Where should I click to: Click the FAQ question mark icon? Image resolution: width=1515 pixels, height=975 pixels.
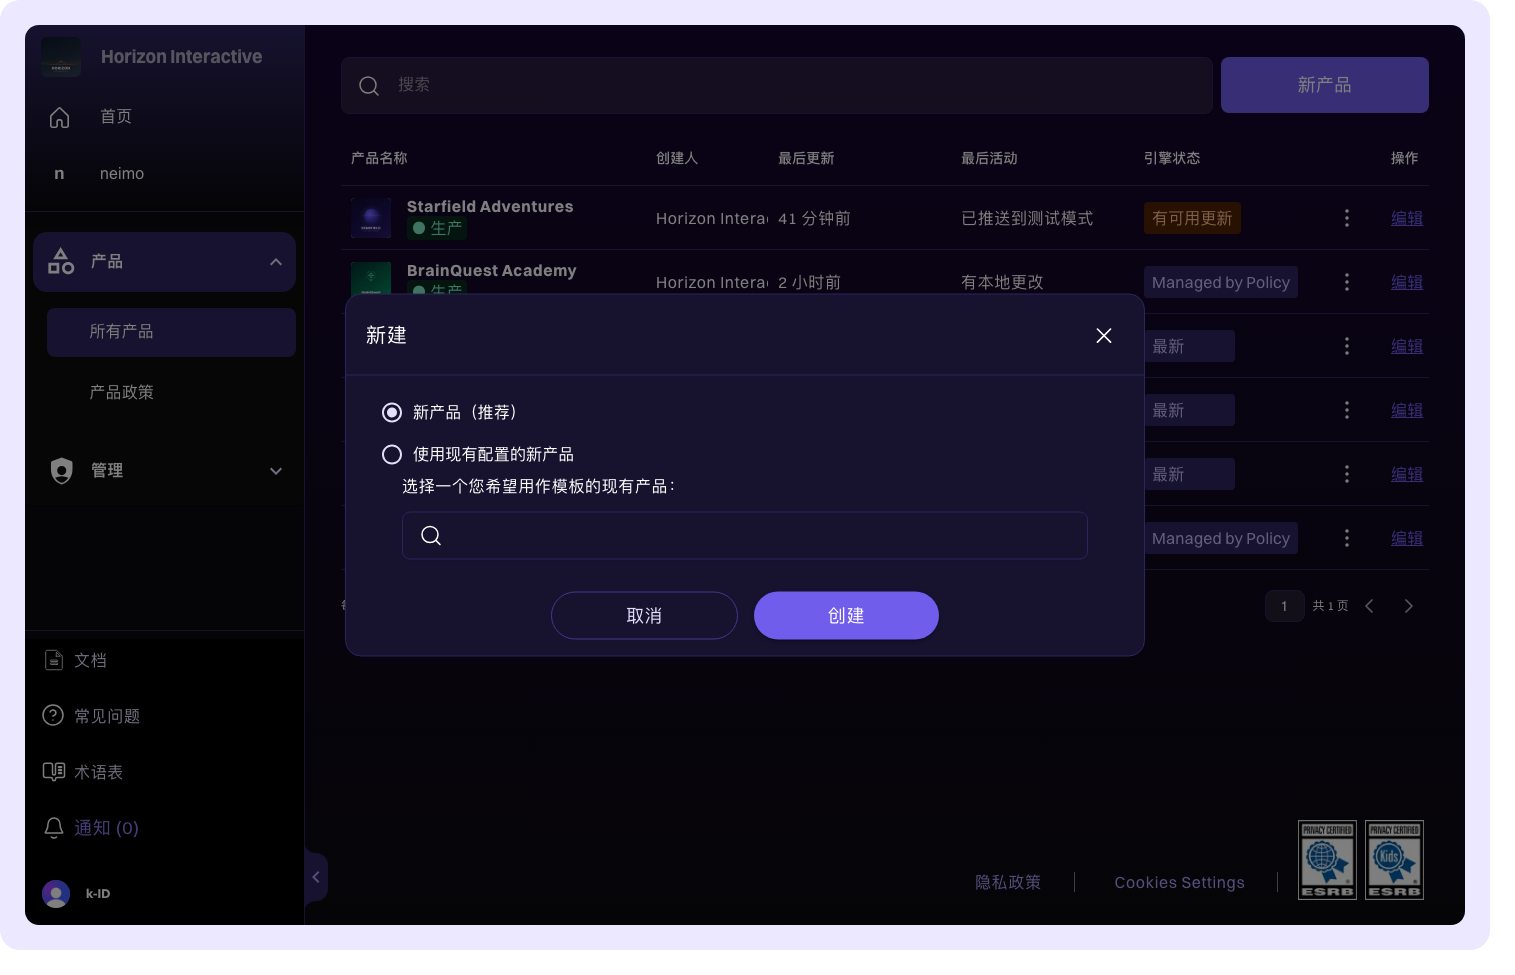tap(53, 716)
